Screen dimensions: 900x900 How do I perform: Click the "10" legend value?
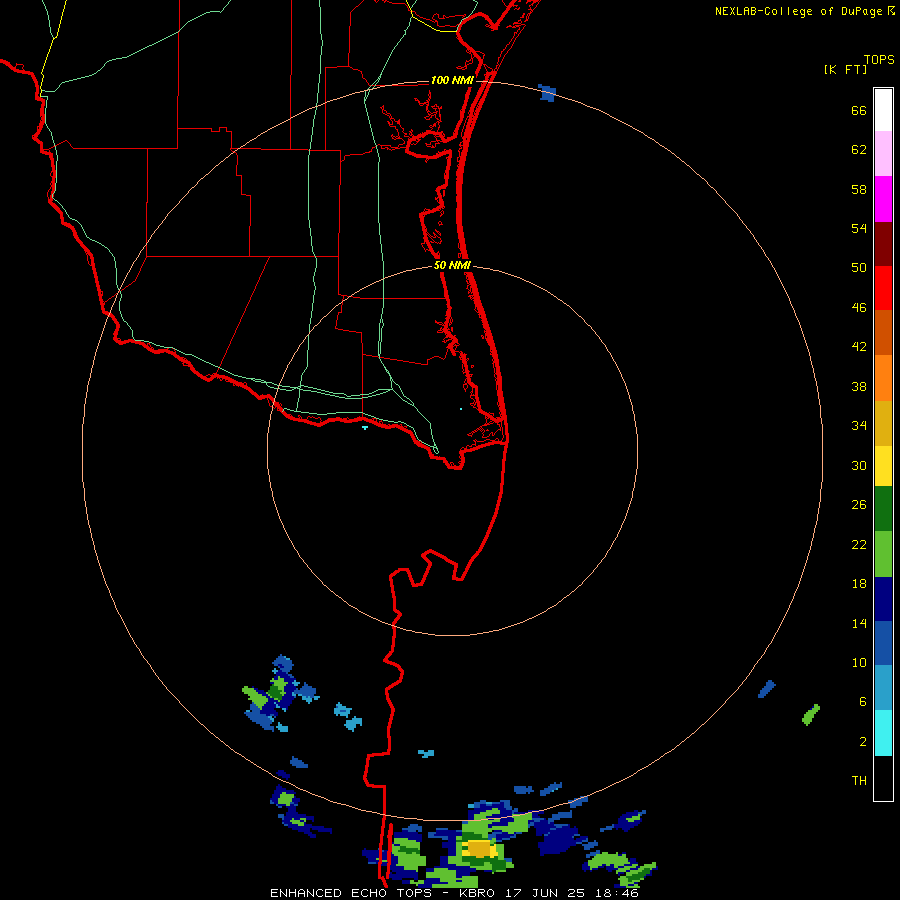[859, 663]
